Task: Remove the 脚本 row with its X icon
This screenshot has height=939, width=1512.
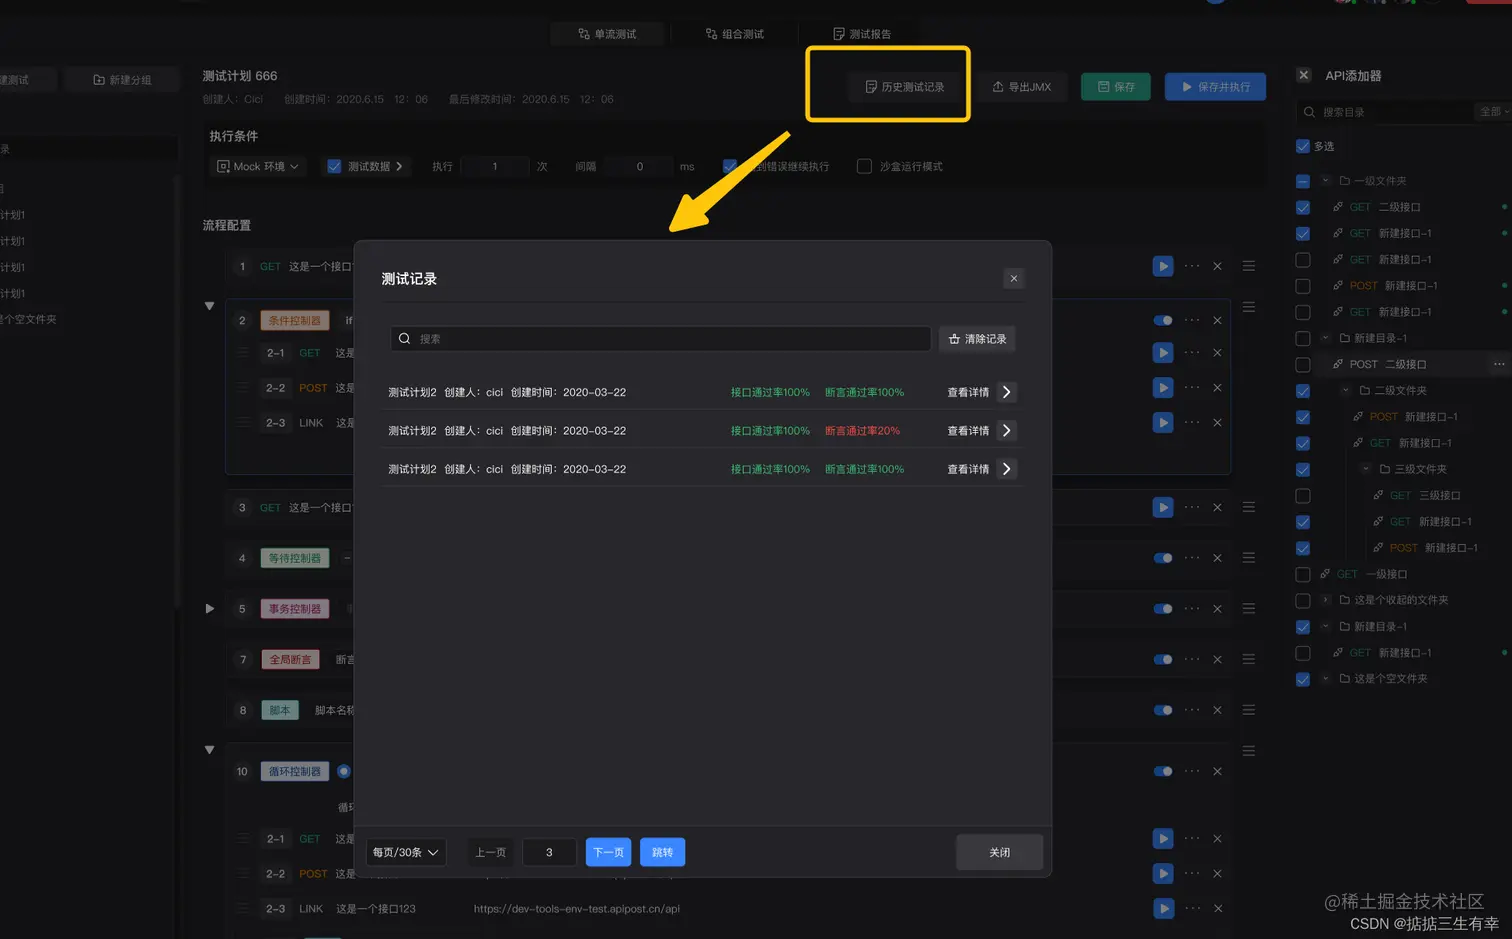Action: [1217, 710]
